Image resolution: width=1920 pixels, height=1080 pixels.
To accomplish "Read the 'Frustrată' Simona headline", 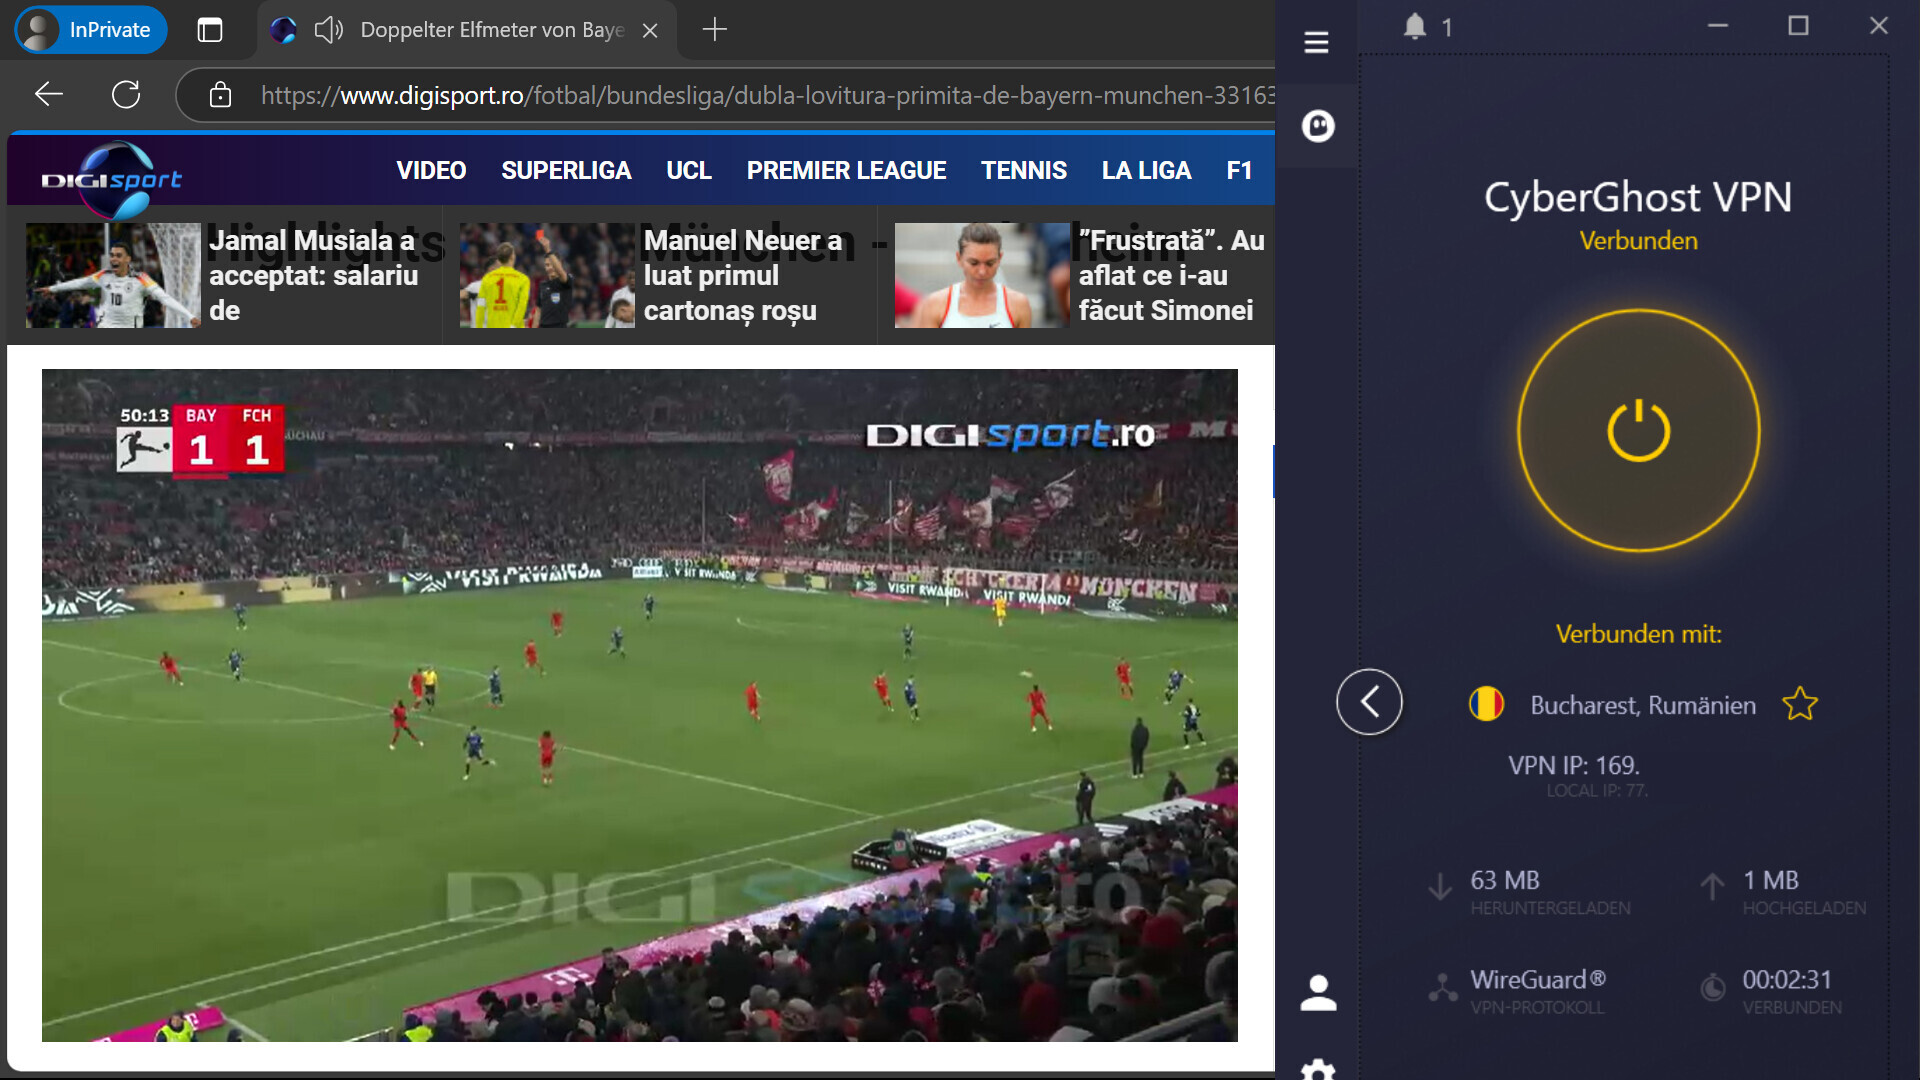I will pyautogui.click(x=1171, y=275).
